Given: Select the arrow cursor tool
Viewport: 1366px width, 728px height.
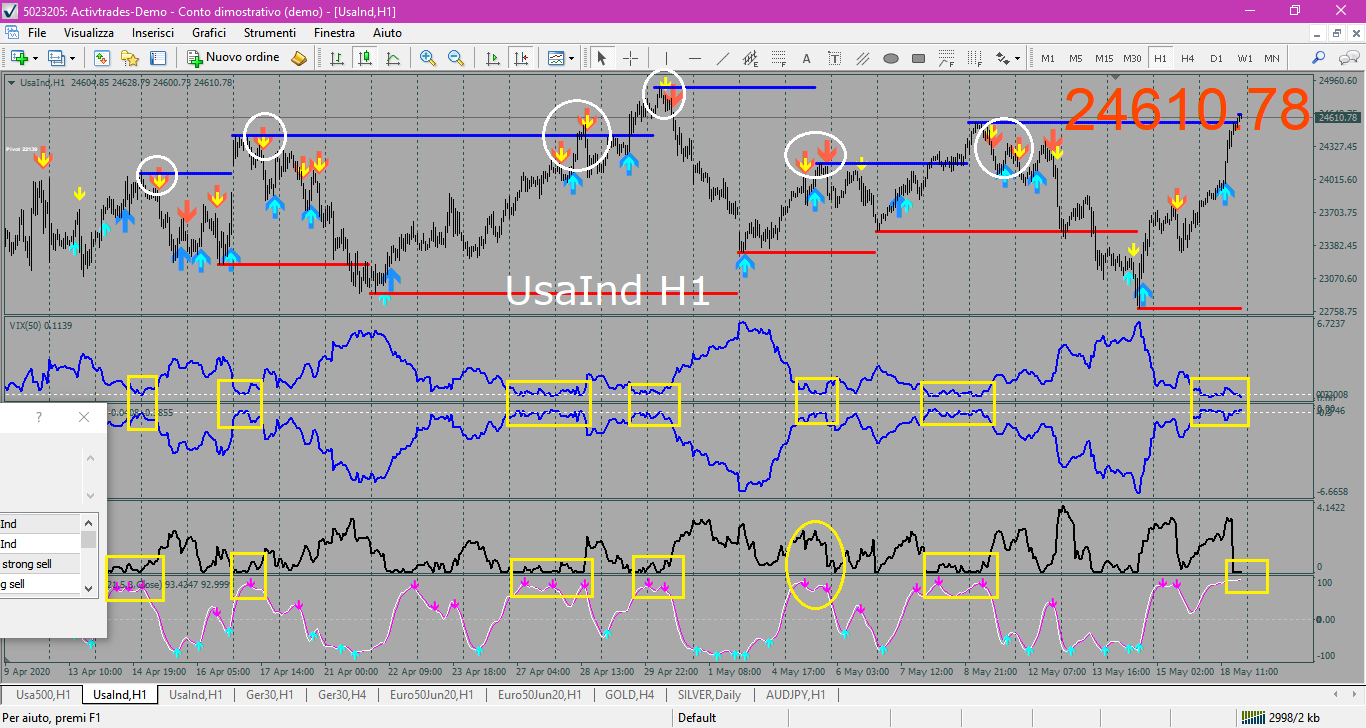Looking at the screenshot, I should pyautogui.click(x=602, y=58).
